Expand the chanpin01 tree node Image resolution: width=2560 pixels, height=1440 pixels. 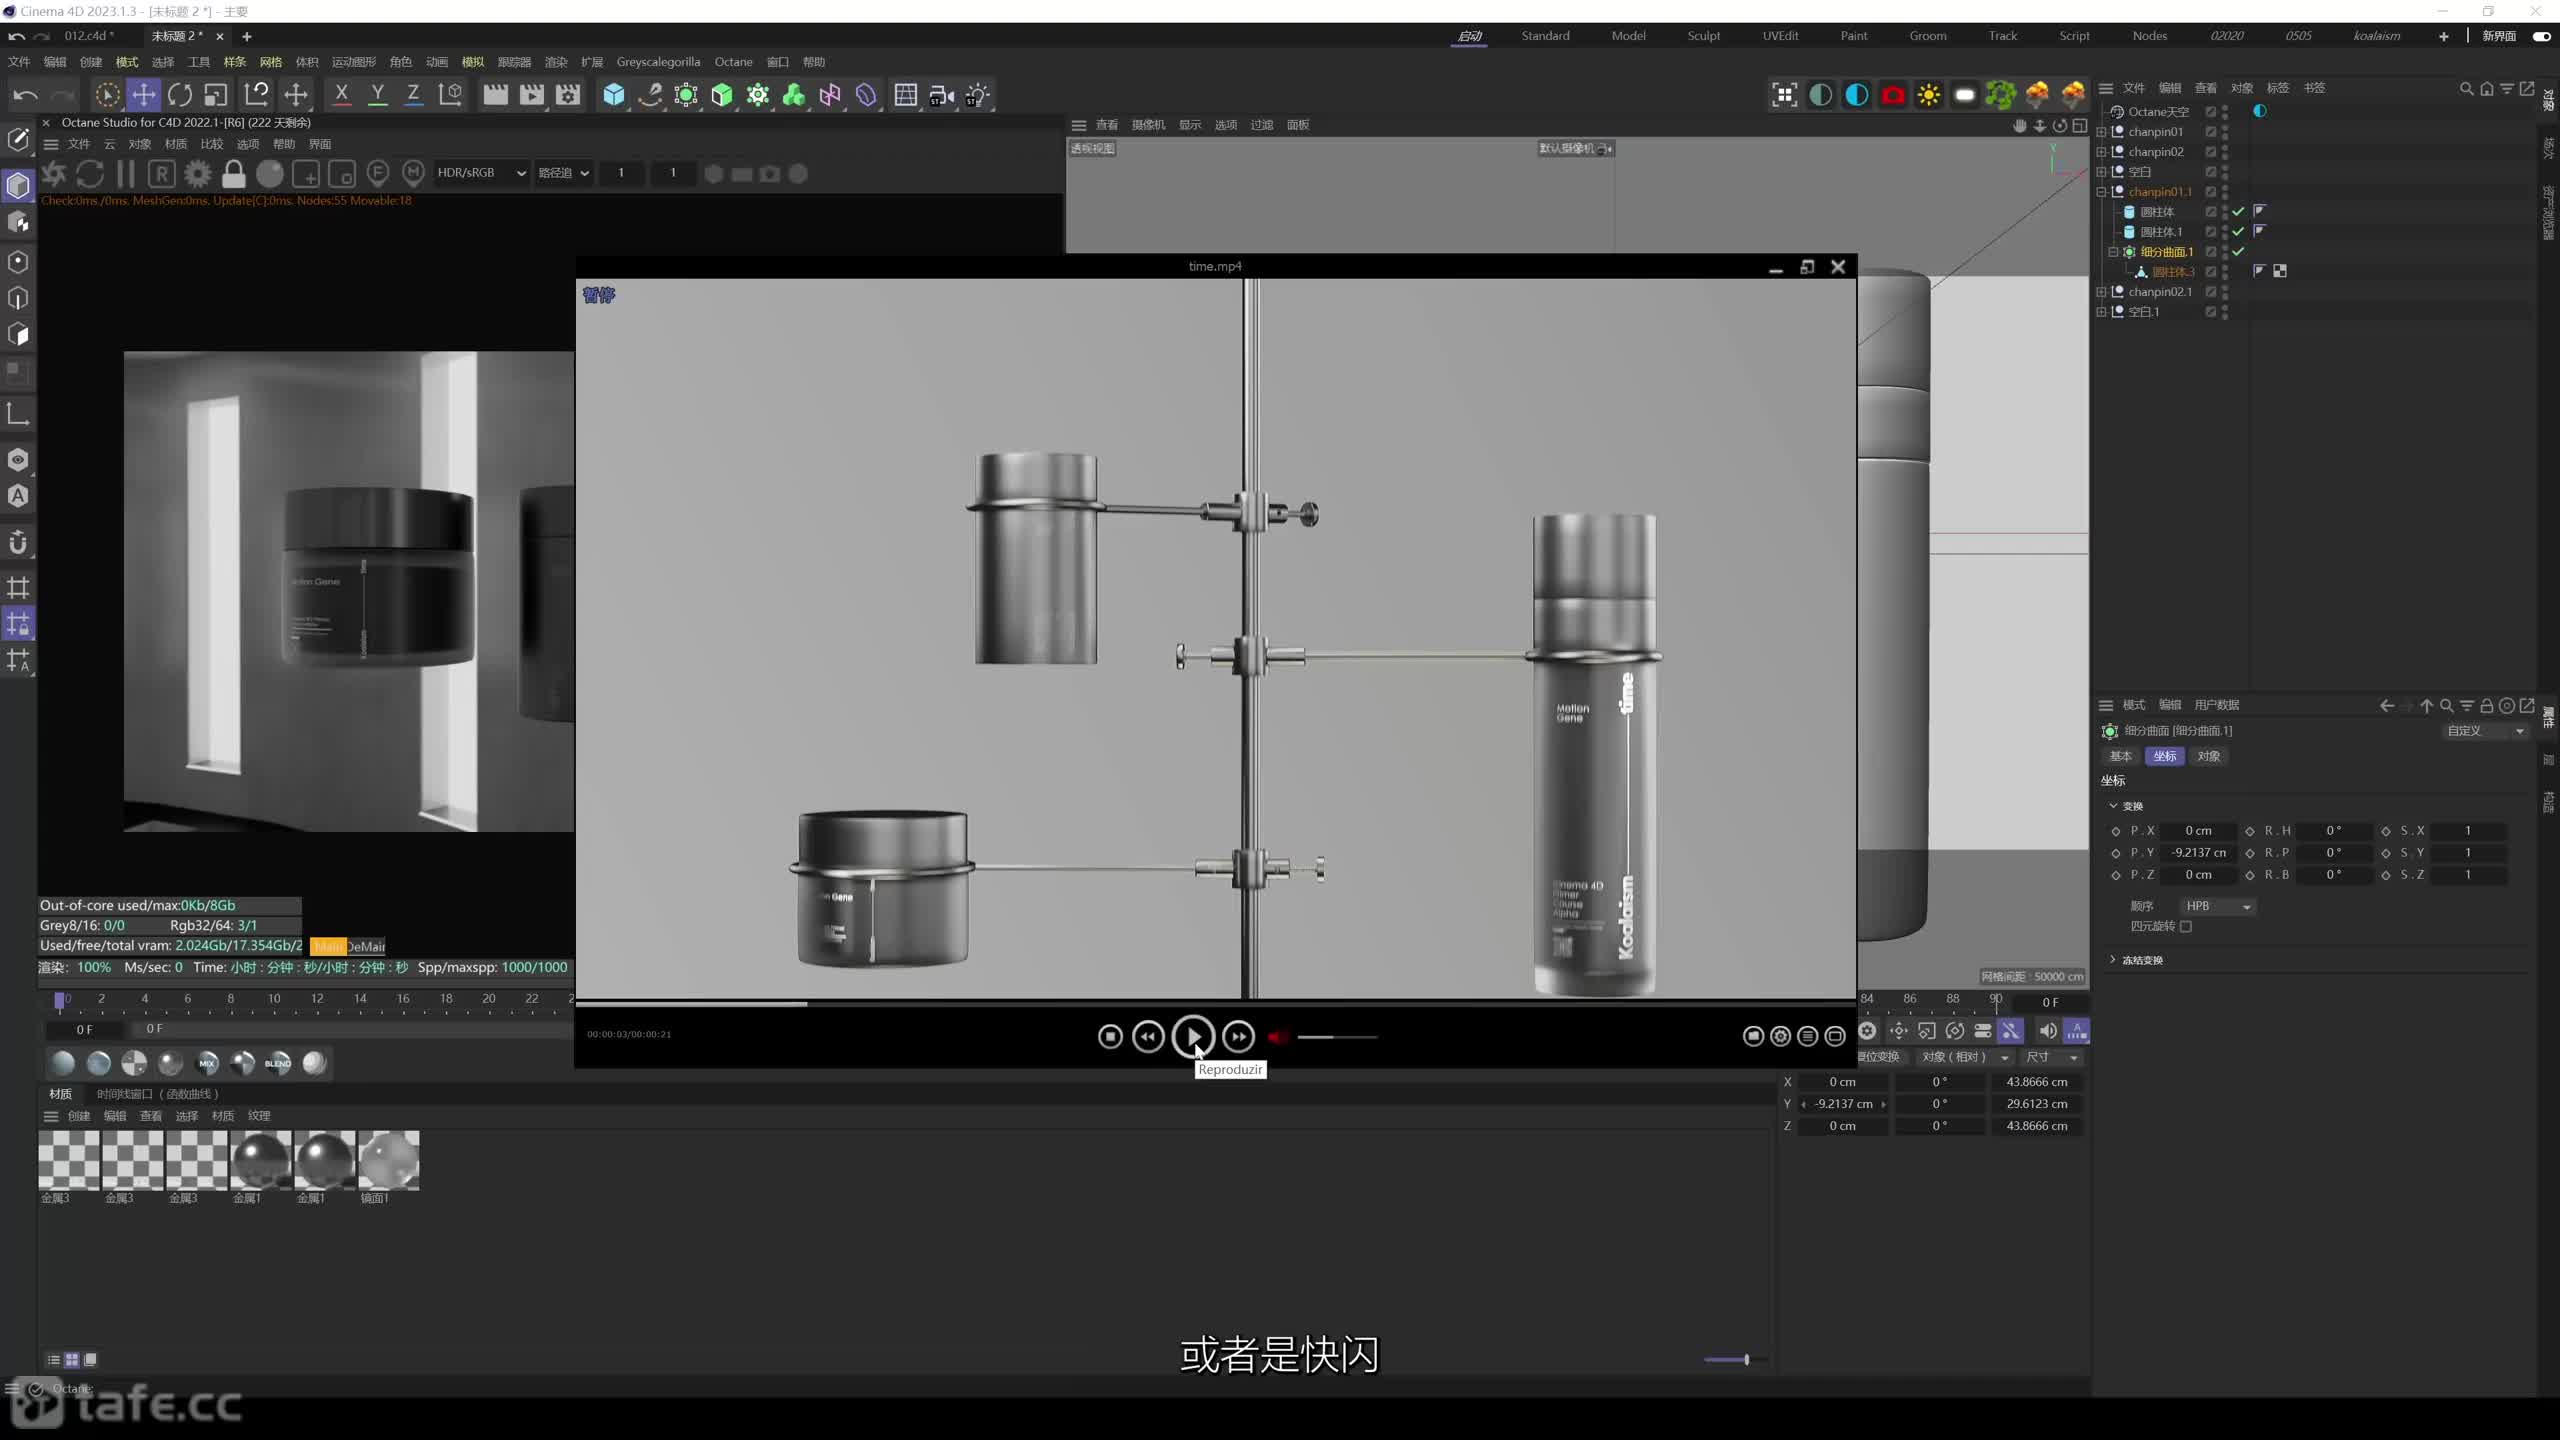[2101, 132]
